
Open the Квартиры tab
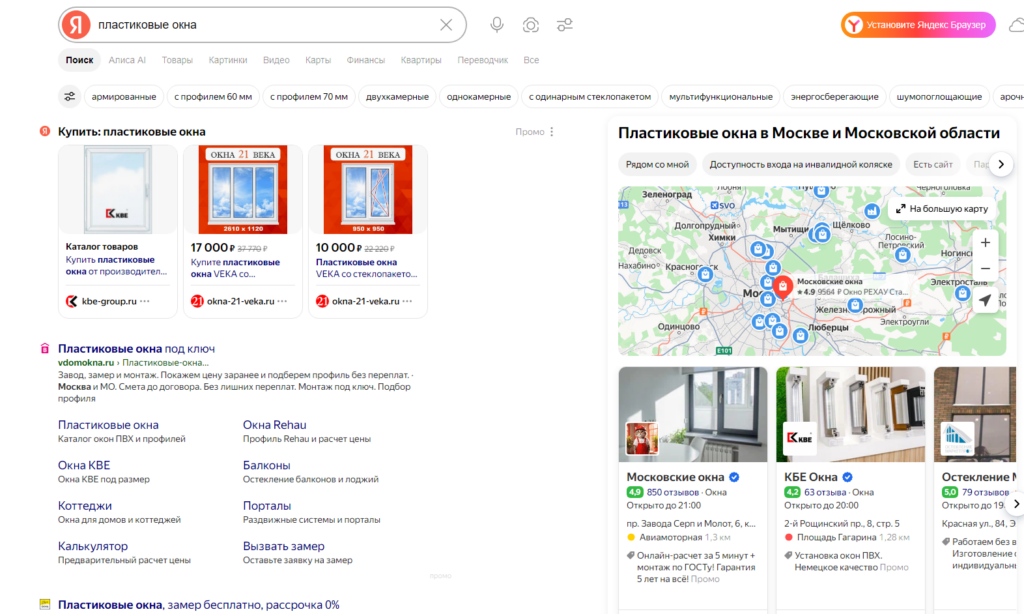[x=421, y=60]
